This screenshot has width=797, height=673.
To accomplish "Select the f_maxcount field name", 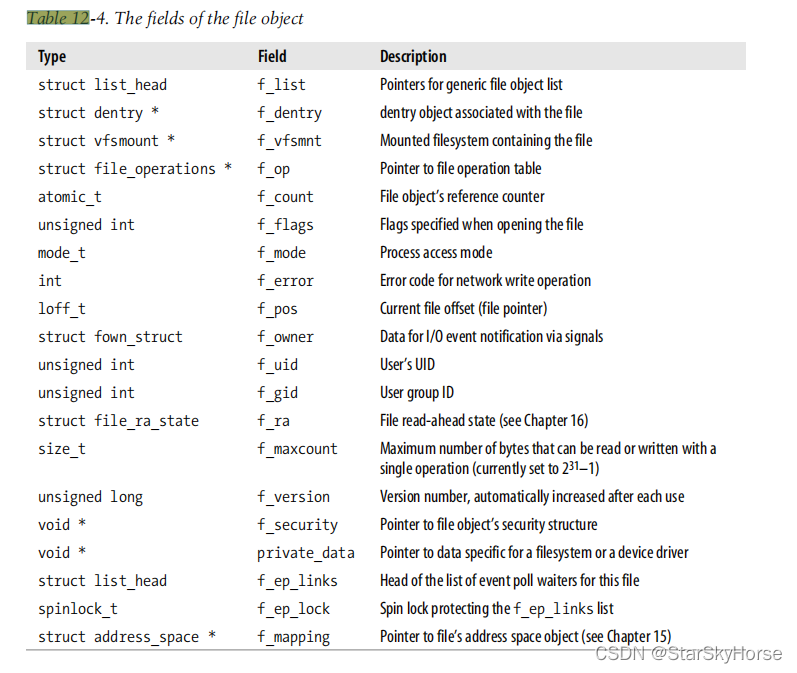I will pyautogui.click(x=297, y=449).
